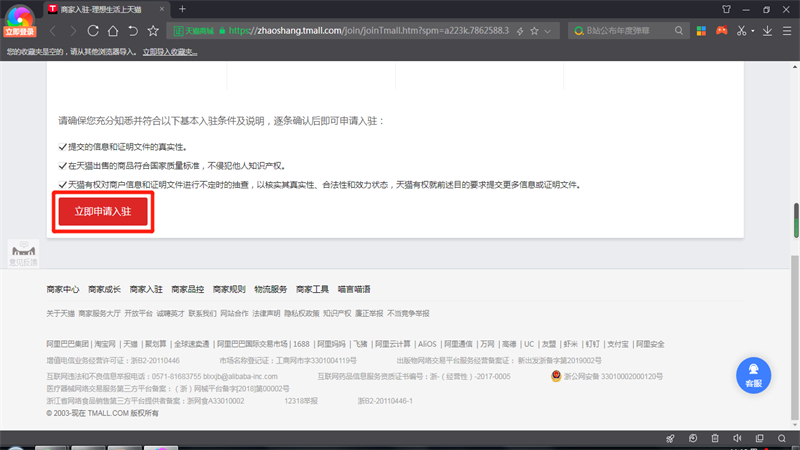This screenshot has height=450, width=800.
Task: Open the 客服 customer service chat bubble
Action: 753,373
